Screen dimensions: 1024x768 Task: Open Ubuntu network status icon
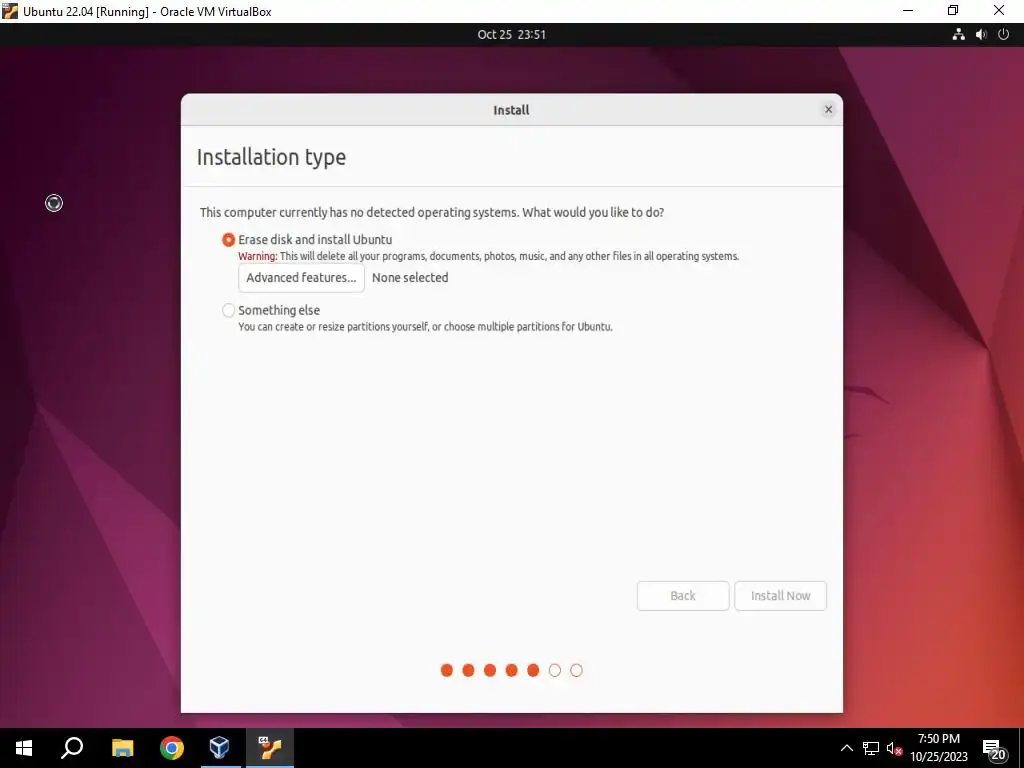[x=958, y=35]
